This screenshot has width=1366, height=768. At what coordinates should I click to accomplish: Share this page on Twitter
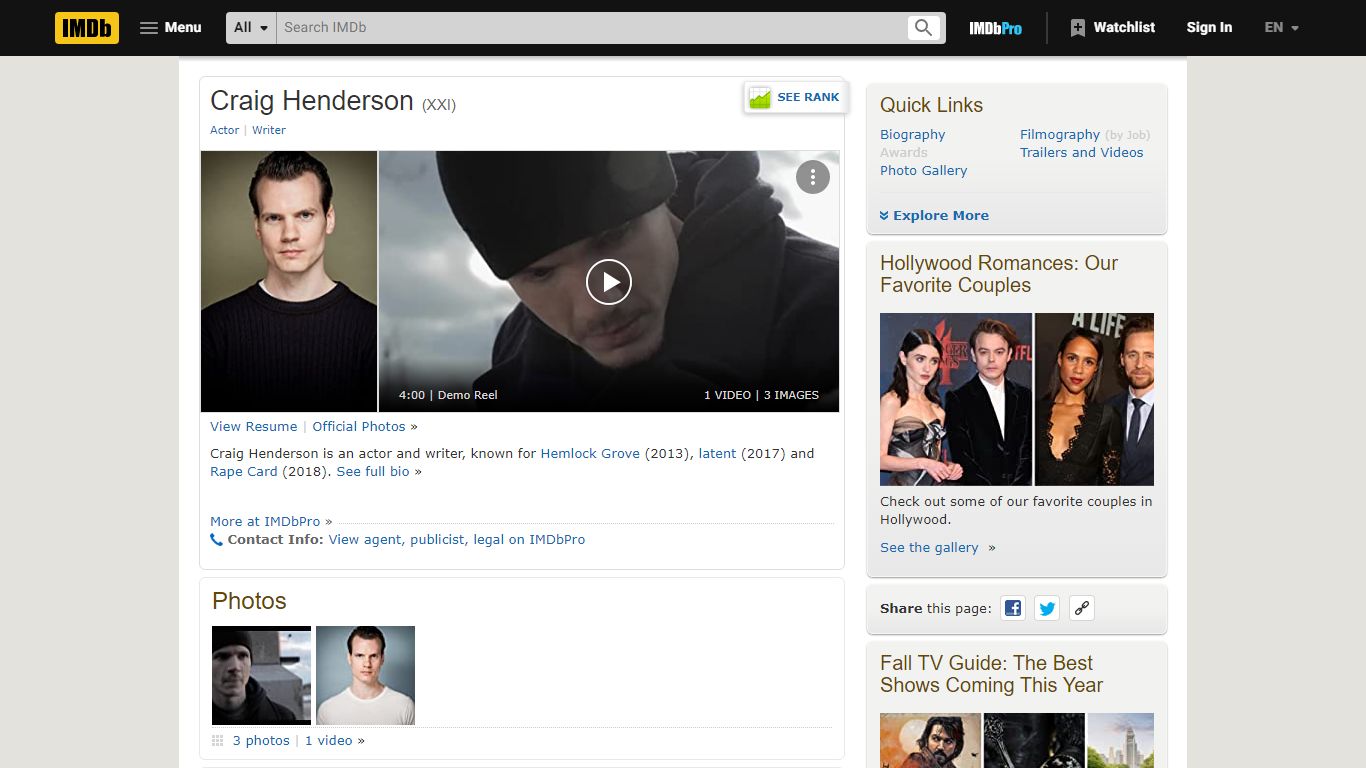tap(1047, 608)
